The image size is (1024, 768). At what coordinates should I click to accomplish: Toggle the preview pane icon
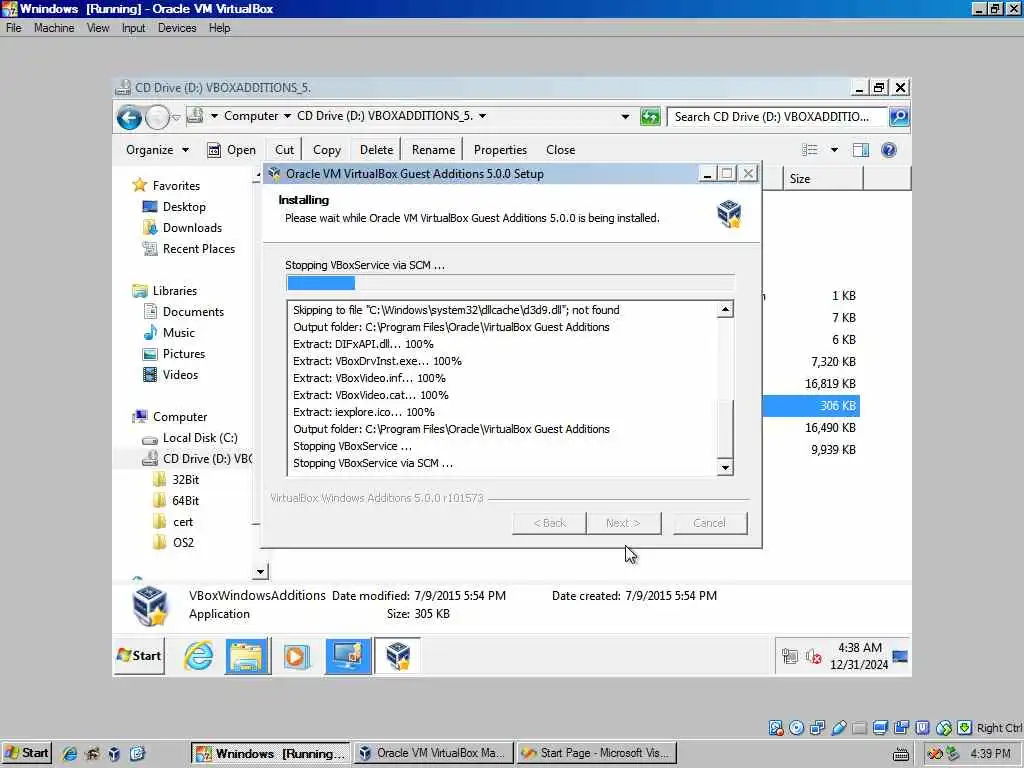click(861, 150)
